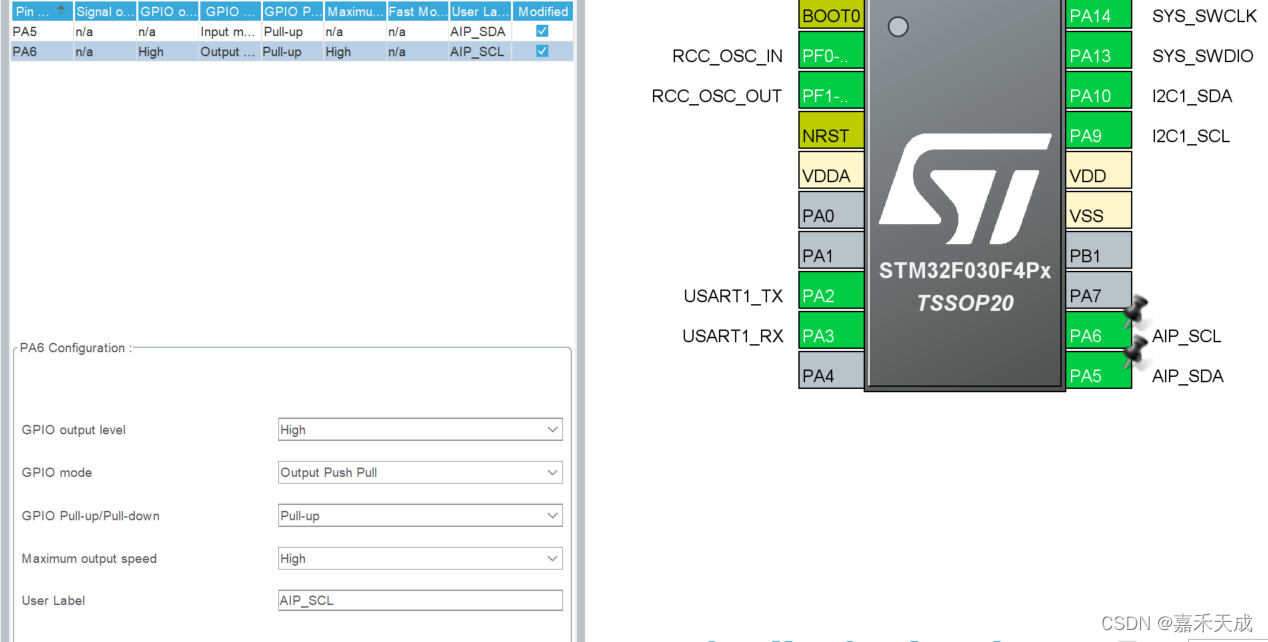Uncheck the Modified checkbox on PA6 row
Screen dimensions: 1268x642
tap(541, 51)
